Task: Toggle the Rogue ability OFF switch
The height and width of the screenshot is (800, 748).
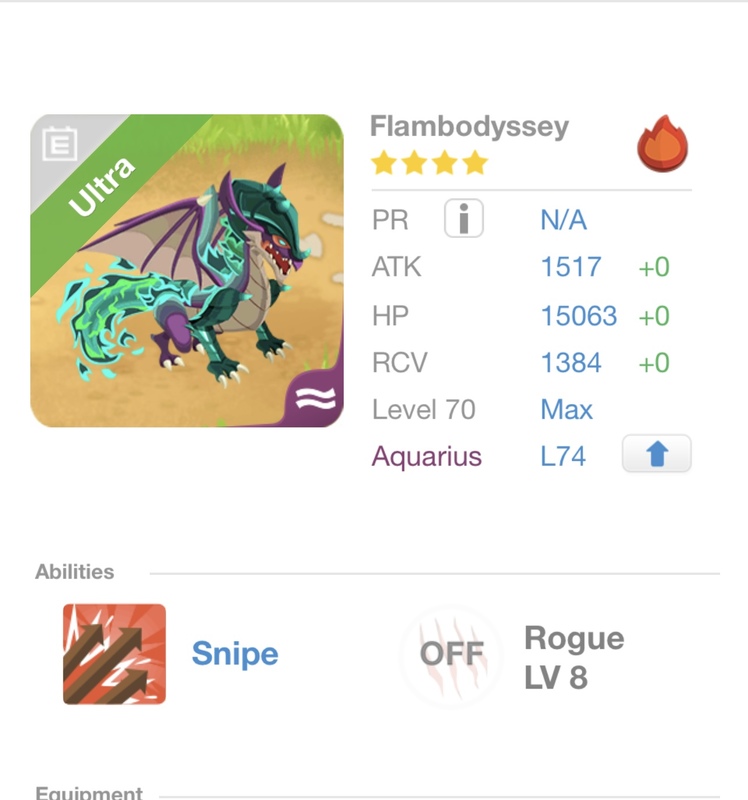Action: point(451,655)
